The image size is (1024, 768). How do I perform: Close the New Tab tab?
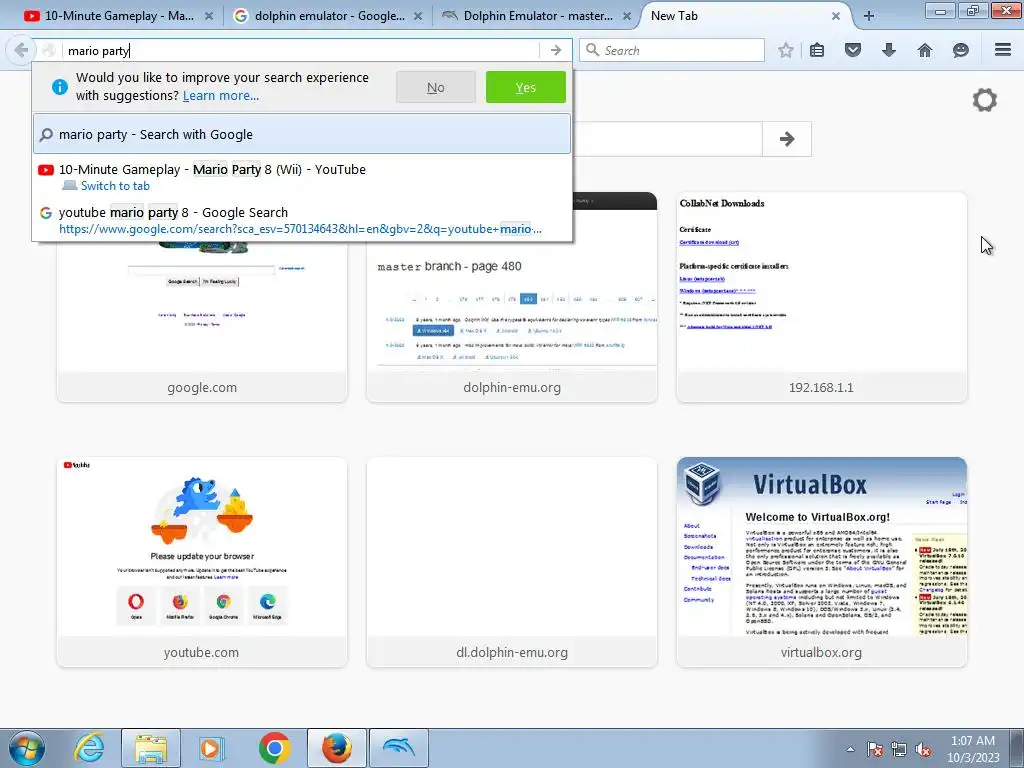coord(836,16)
